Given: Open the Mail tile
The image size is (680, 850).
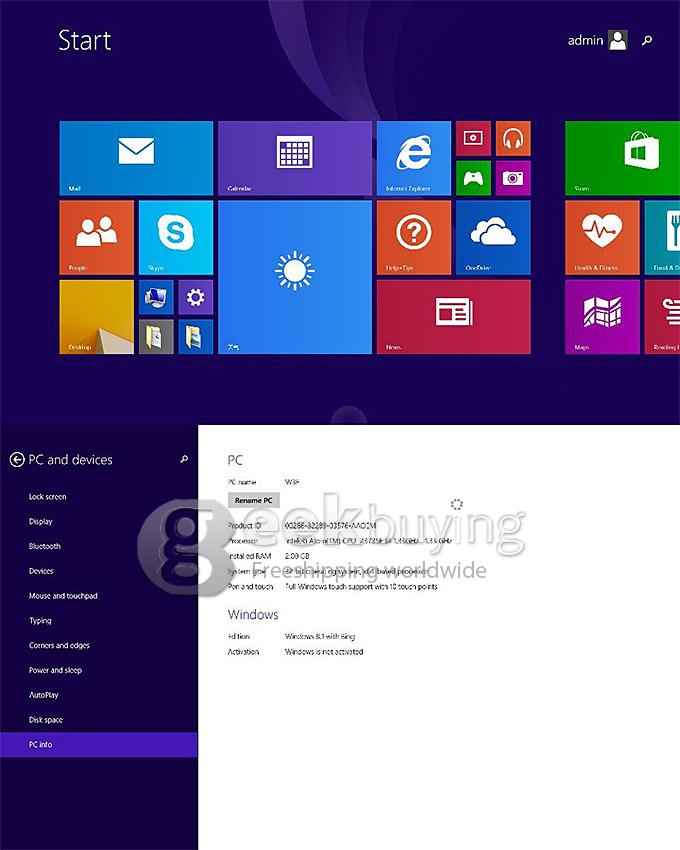Looking at the screenshot, I should point(136,158).
